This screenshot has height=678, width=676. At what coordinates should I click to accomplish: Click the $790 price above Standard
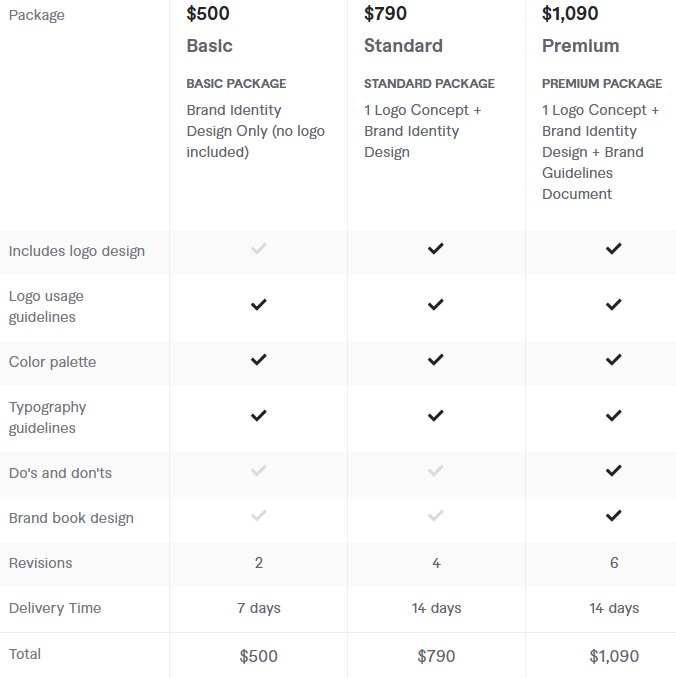click(386, 14)
